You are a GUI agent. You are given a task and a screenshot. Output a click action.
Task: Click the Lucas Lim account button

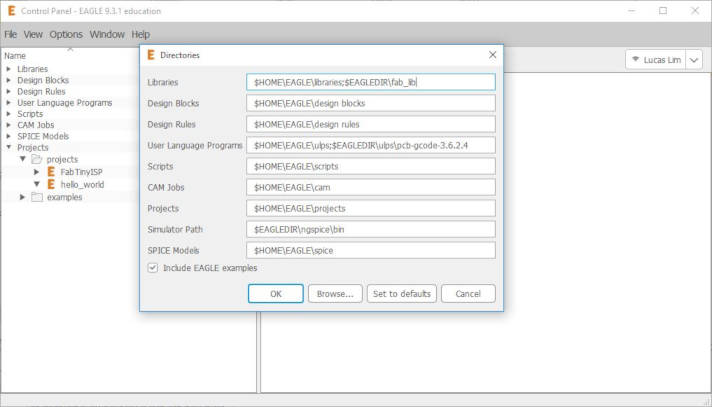point(656,60)
